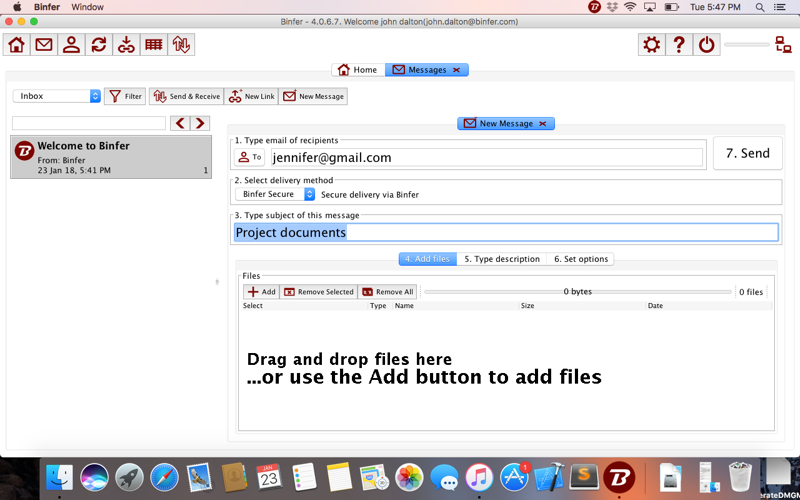Open the Home toolbar icon
The width and height of the screenshot is (800, 500).
click(x=16, y=45)
